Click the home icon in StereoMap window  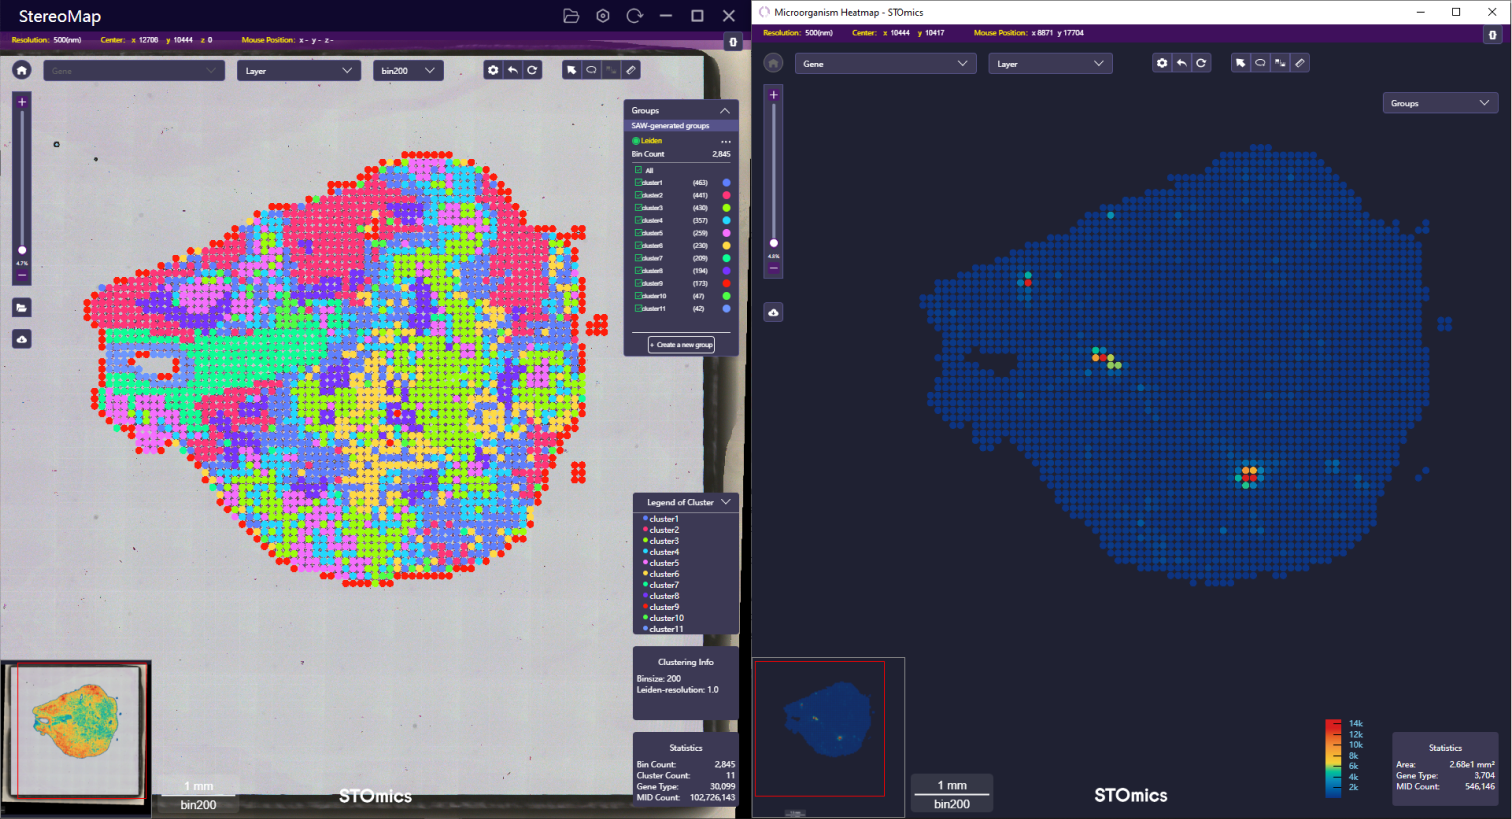tap(22, 70)
